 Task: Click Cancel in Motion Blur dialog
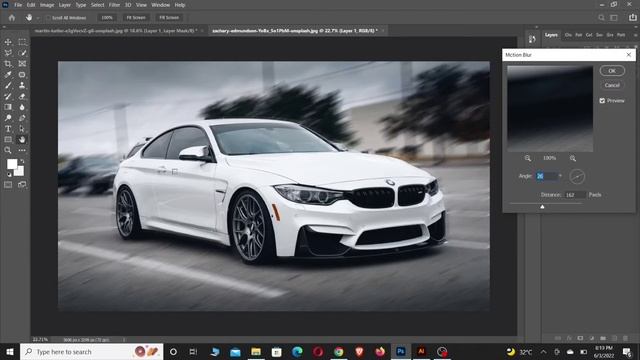612,85
